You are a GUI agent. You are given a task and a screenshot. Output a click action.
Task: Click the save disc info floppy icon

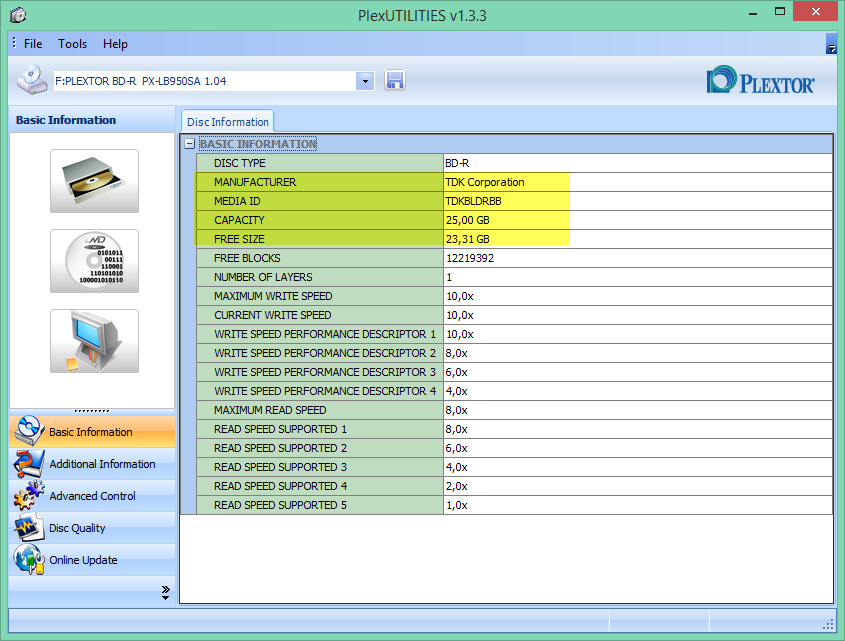(394, 81)
